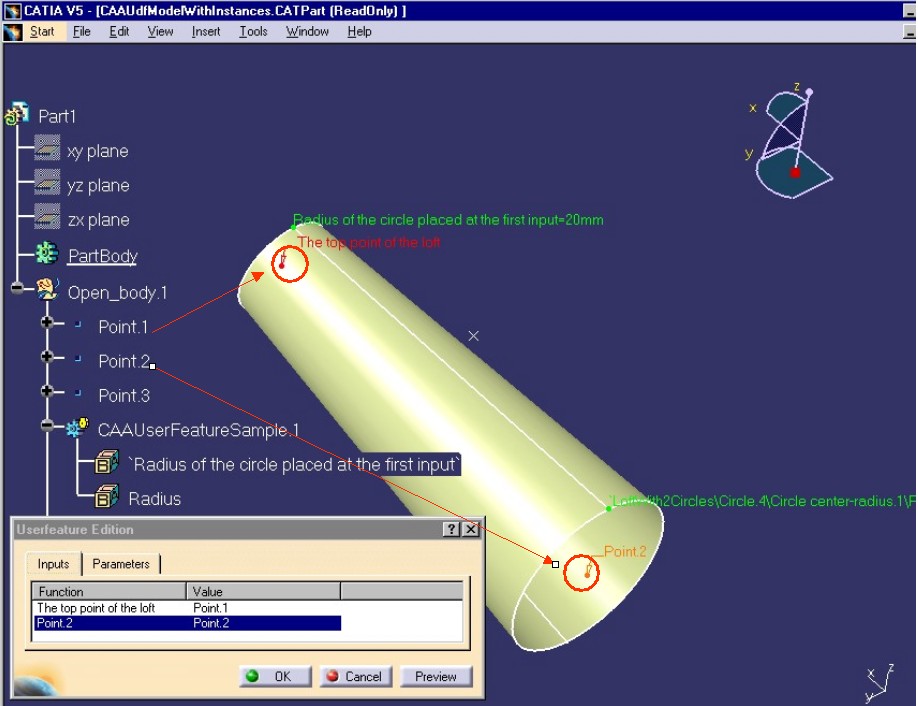918x706 pixels.
Task: Select the xy plane tree label
Action: coord(98,151)
